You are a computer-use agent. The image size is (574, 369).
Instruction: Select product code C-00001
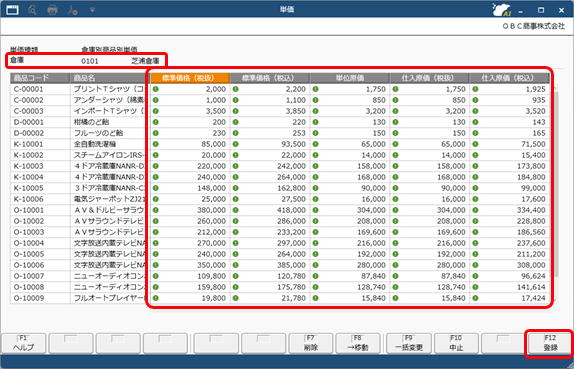(x=29, y=89)
